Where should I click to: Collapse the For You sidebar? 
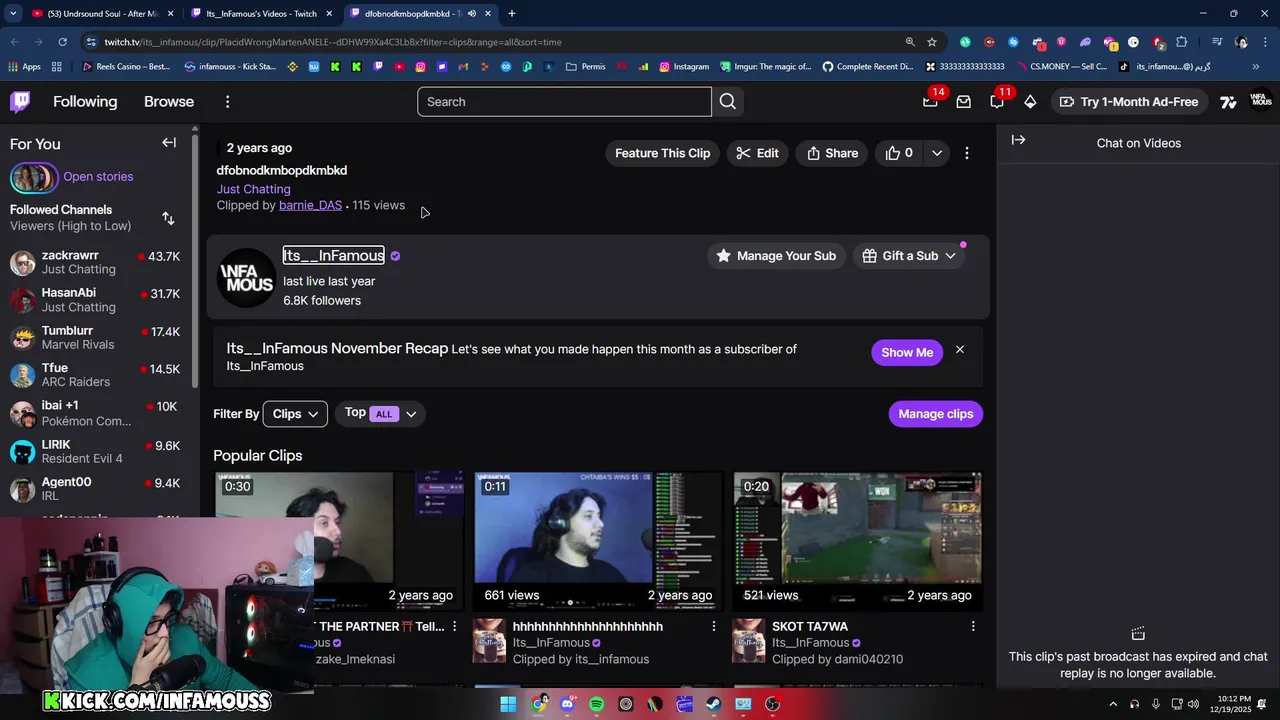click(169, 143)
